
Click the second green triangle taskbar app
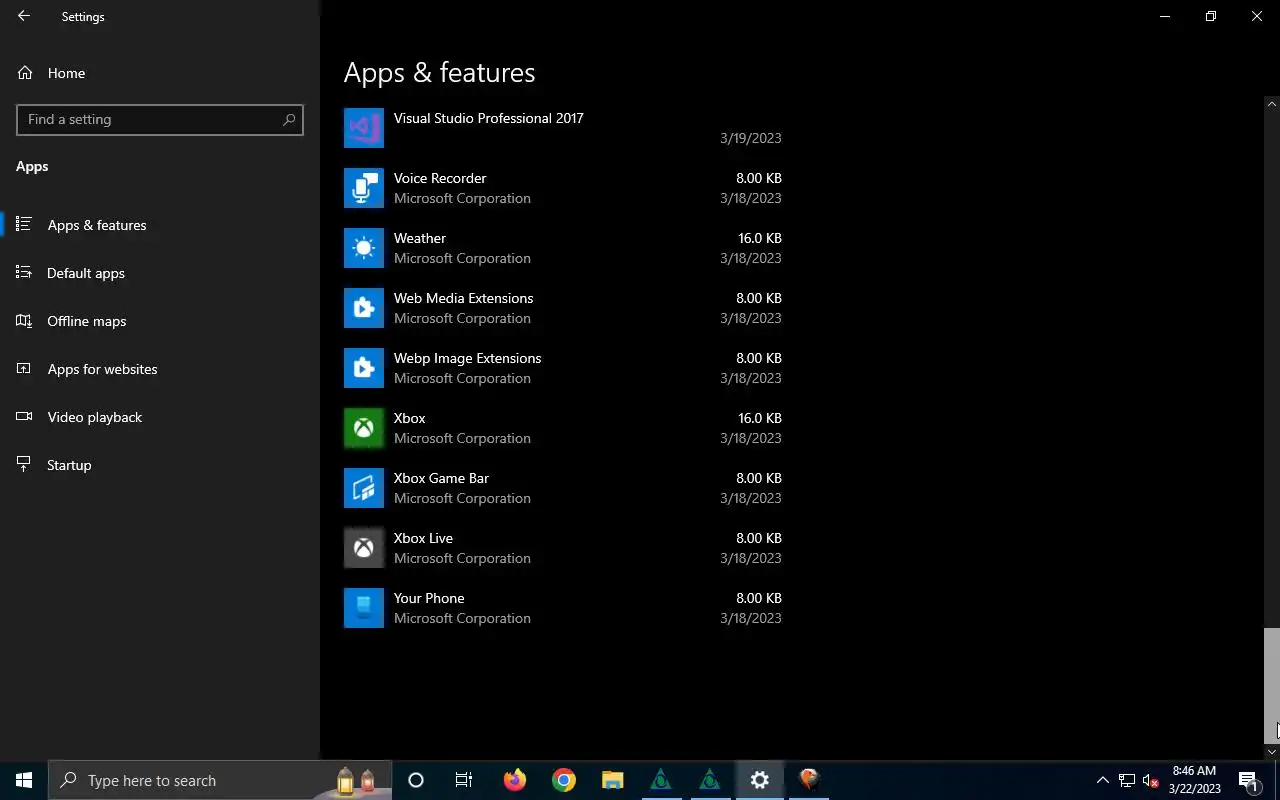(710, 780)
